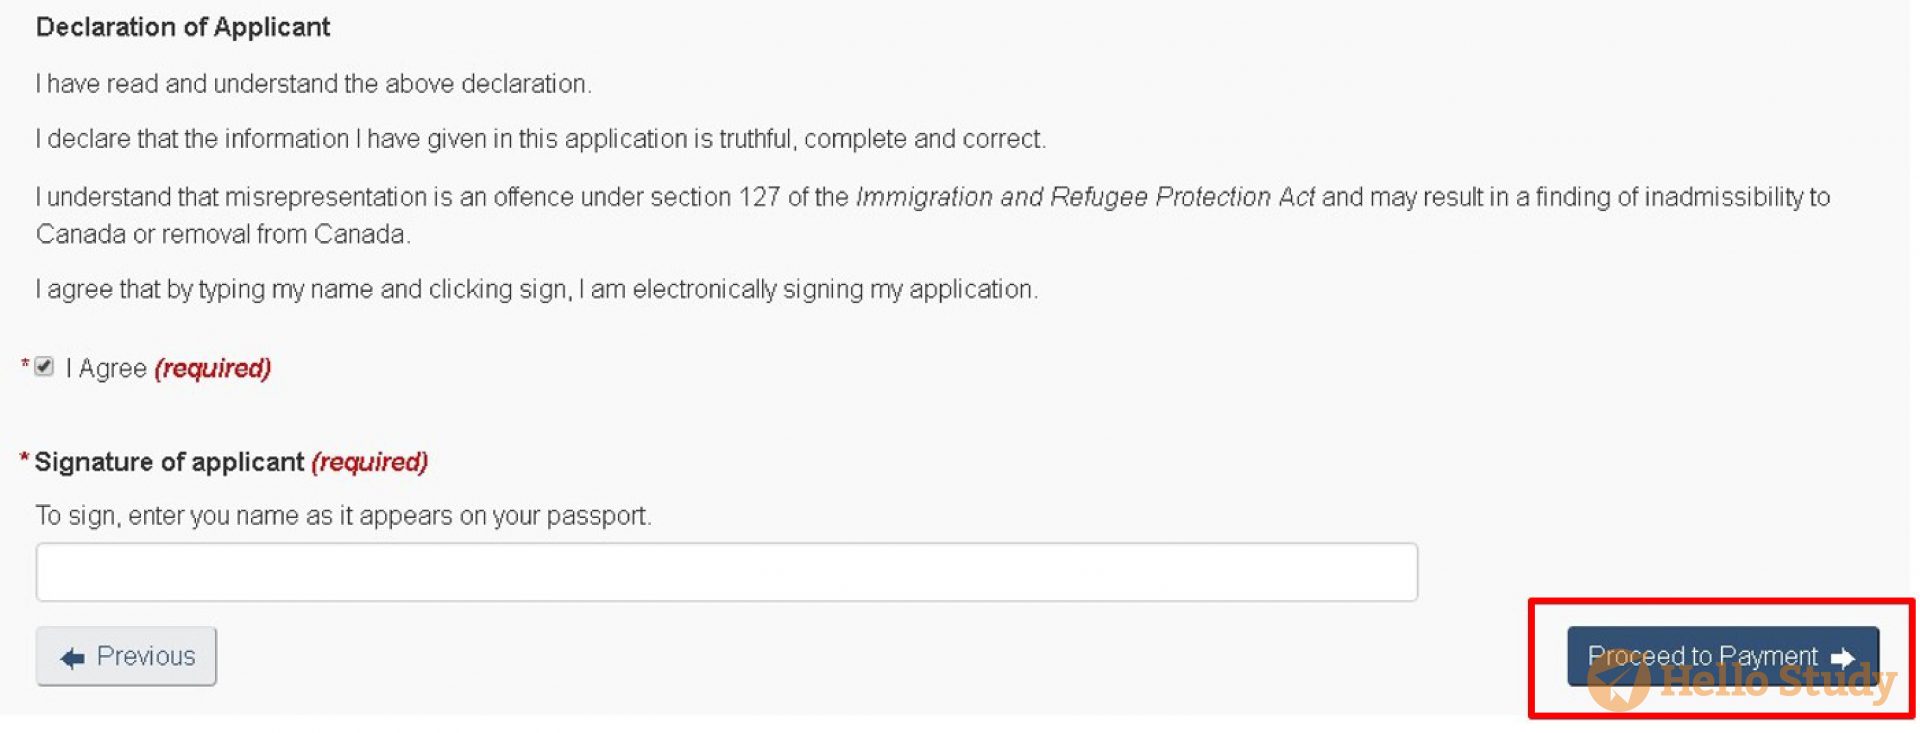This screenshot has height=733, width=1920.
Task: Click the Declaration of Applicant heading
Action: (x=183, y=27)
